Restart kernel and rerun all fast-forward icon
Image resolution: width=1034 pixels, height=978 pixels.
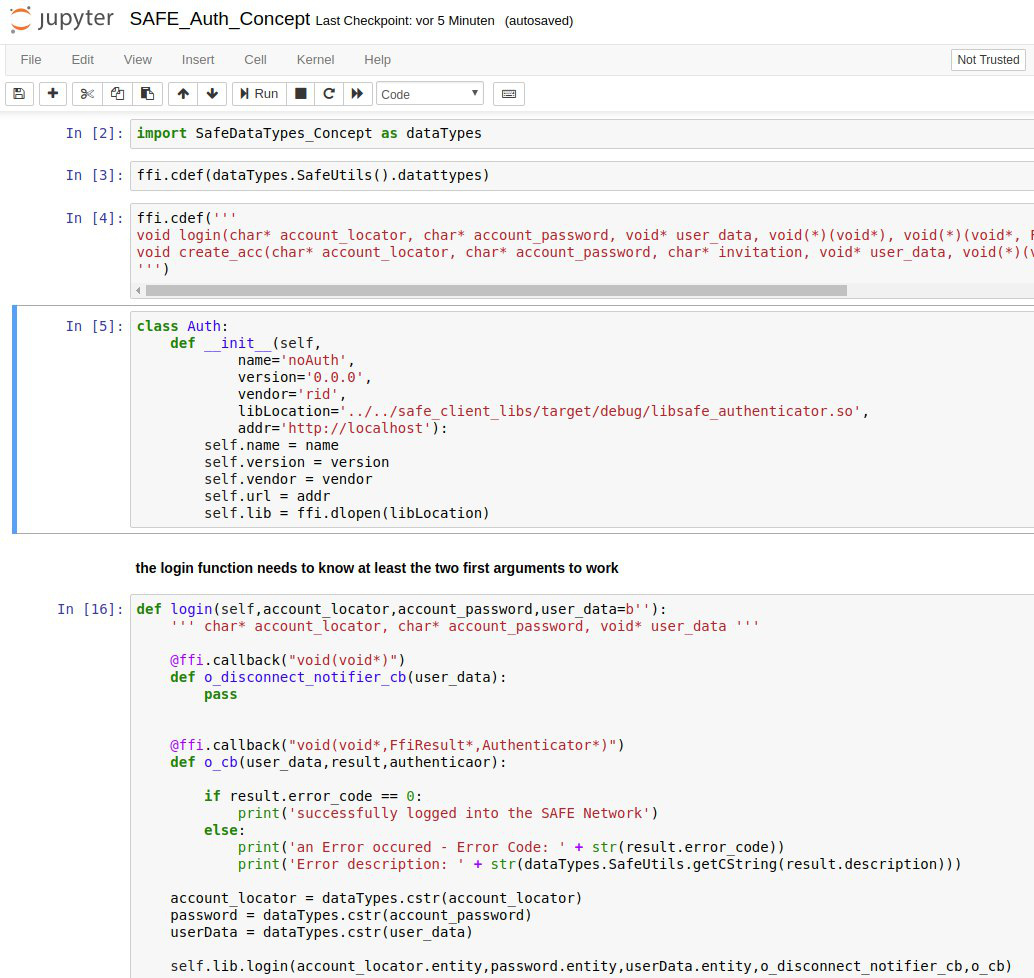coord(357,94)
